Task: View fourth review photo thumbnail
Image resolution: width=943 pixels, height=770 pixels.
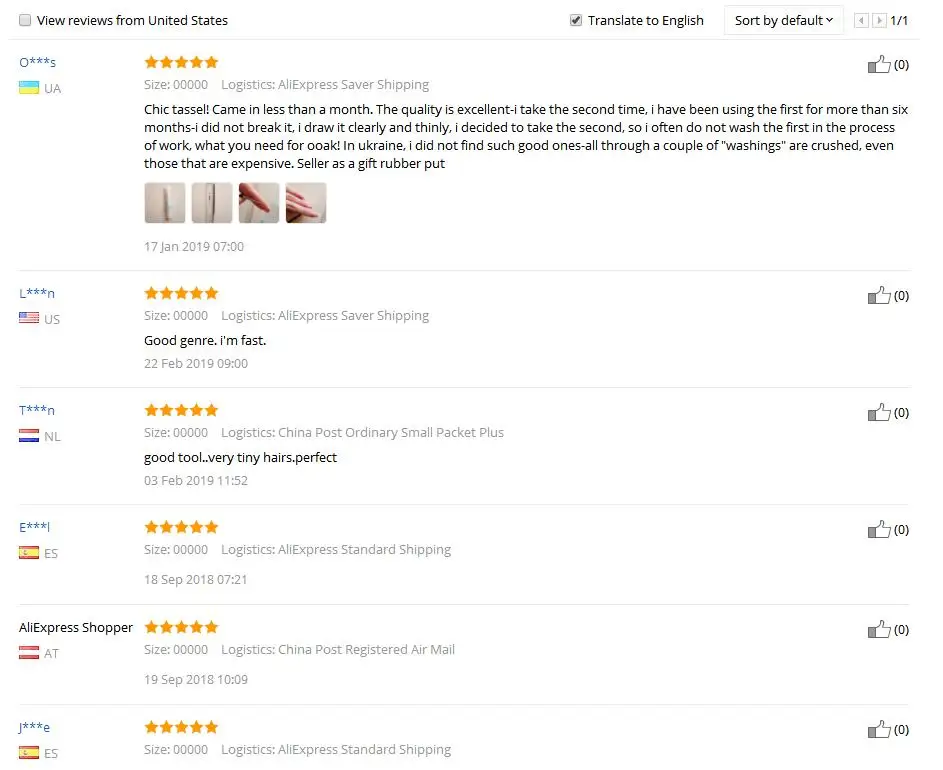Action: coord(306,203)
